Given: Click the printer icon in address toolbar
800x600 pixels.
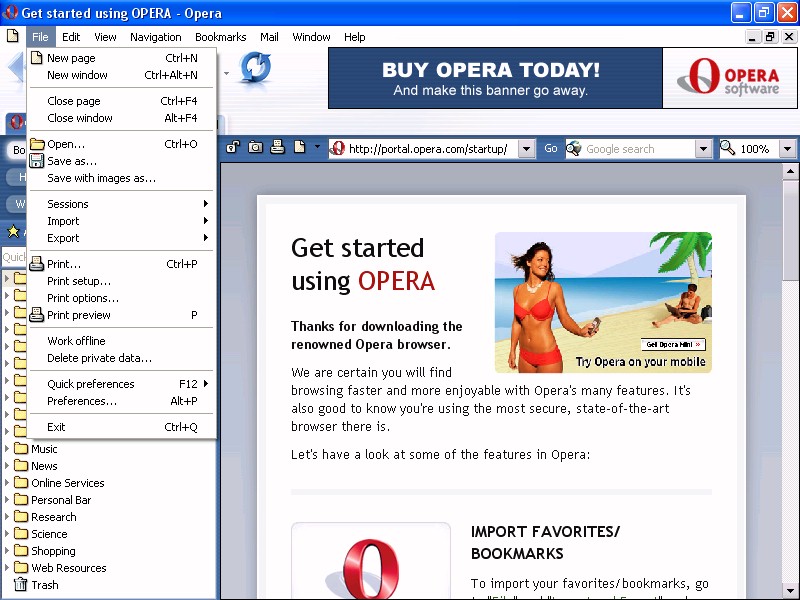Looking at the screenshot, I should click(x=277, y=147).
